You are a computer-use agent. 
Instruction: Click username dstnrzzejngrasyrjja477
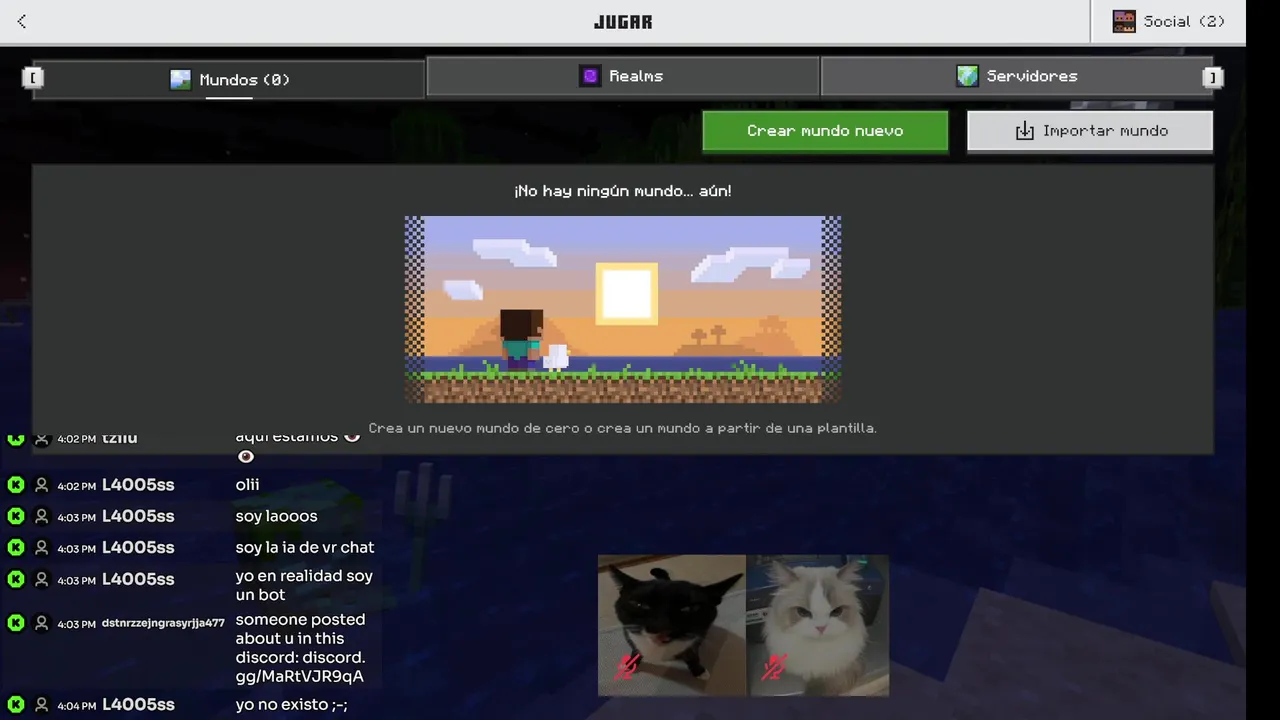click(x=163, y=623)
